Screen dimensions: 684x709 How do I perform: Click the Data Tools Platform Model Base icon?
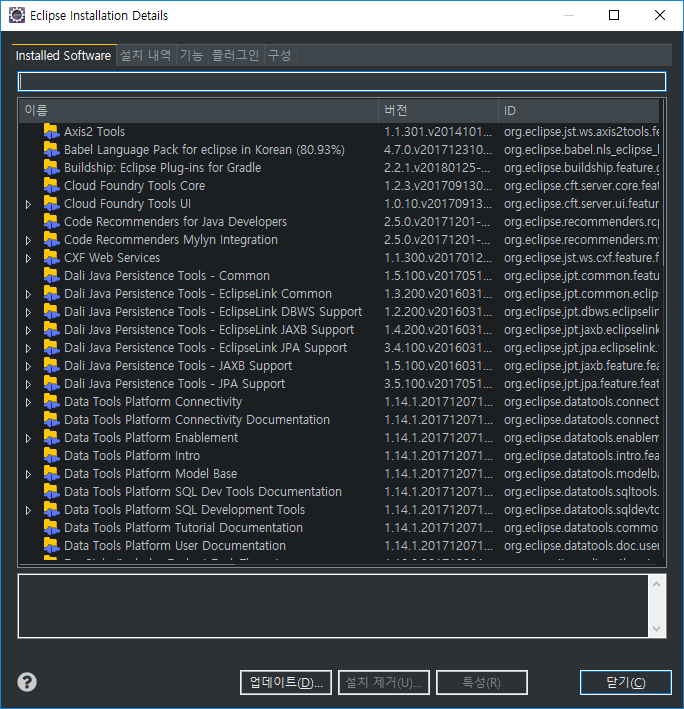(52, 474)
